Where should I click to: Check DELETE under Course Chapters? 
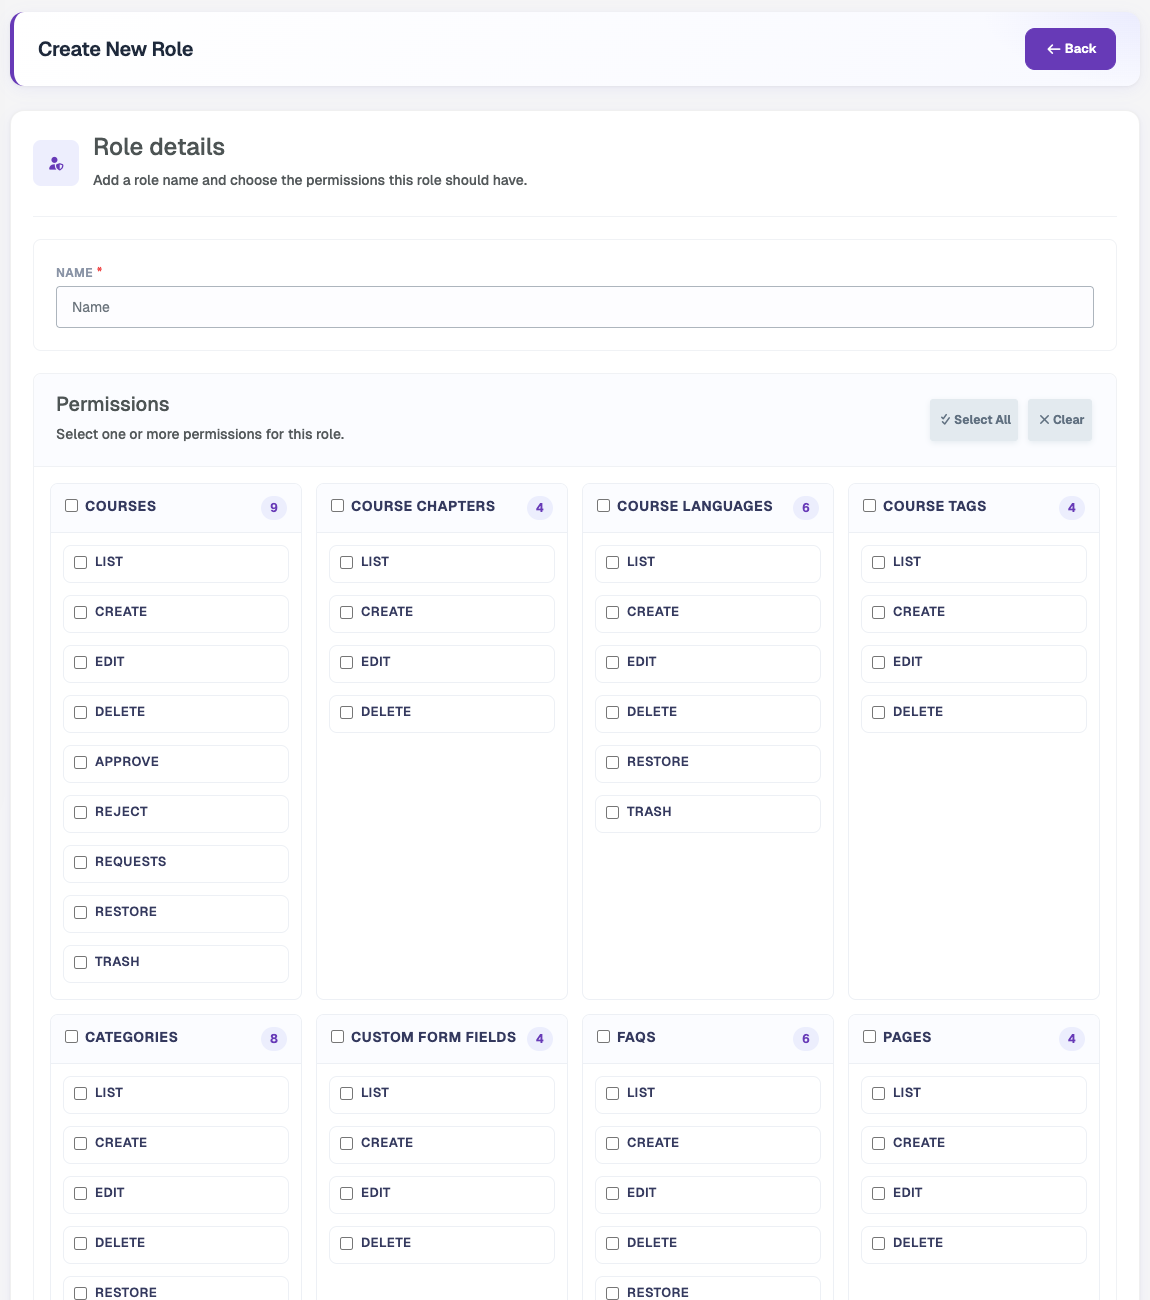[347, 713]
